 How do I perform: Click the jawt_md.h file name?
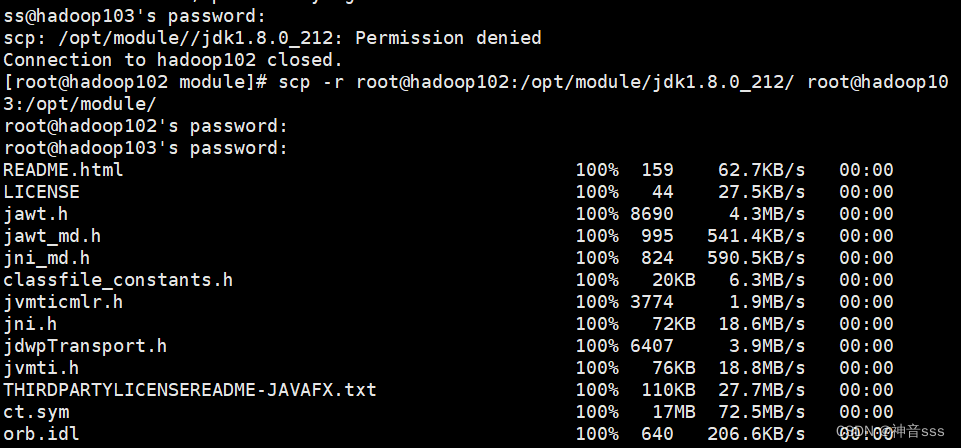[52, 236]
